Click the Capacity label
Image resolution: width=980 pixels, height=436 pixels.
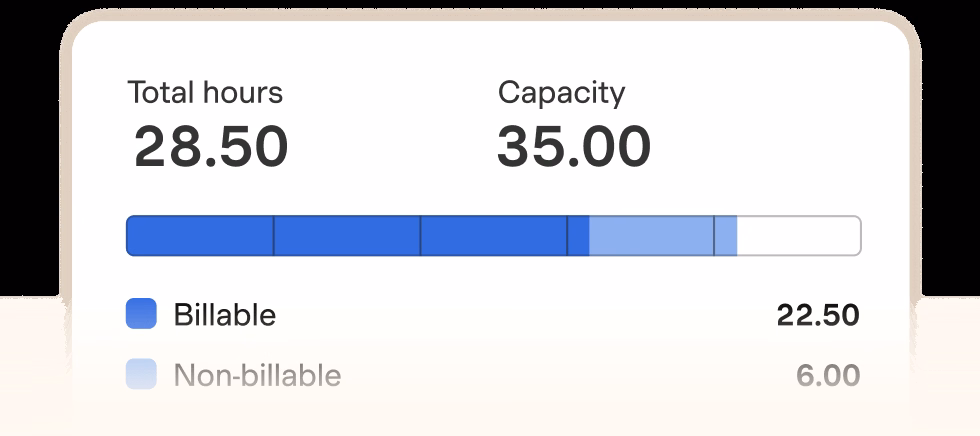point(561,93)
